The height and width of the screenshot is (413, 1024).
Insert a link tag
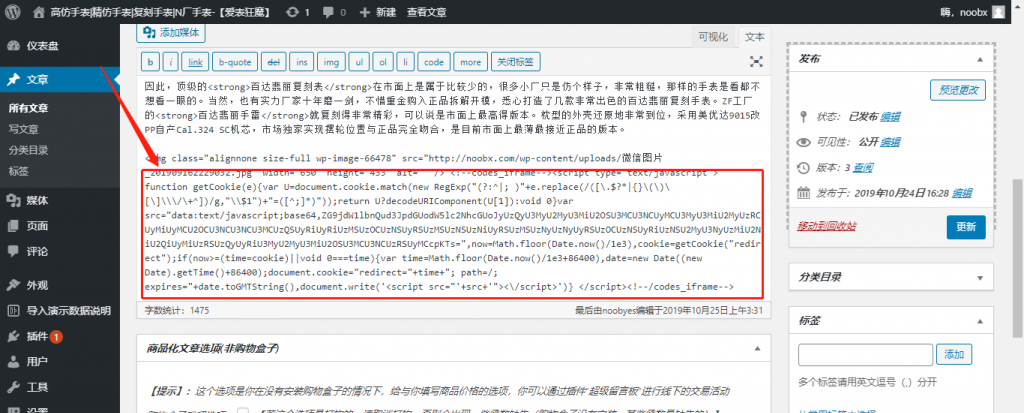point(195,62)
